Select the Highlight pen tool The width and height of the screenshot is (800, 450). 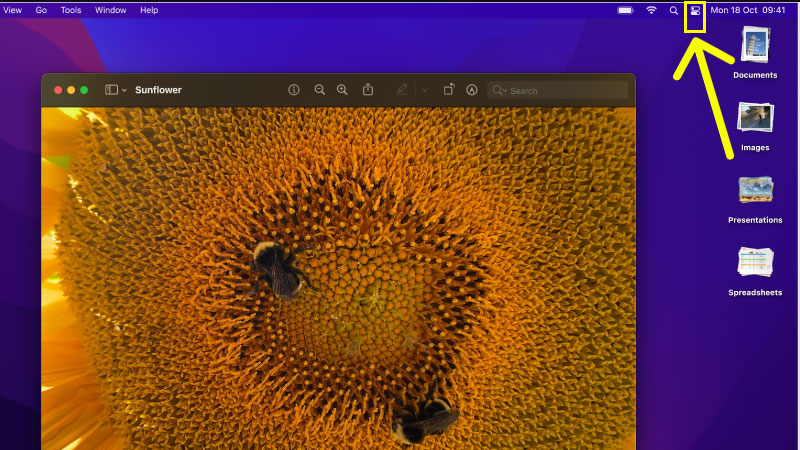click(x=403, y=90)
